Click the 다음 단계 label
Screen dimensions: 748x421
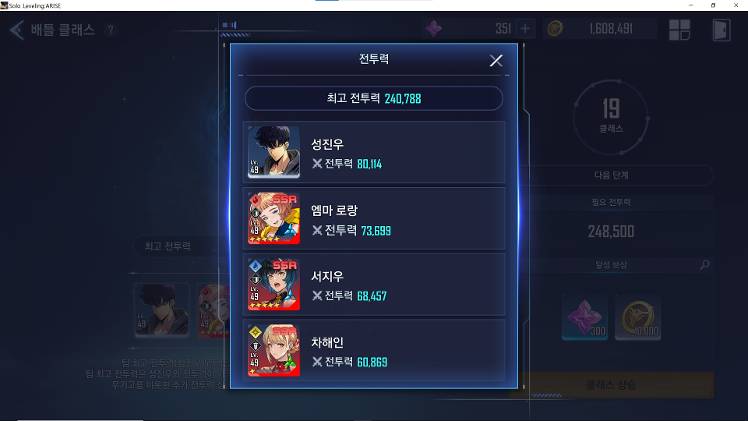click(x=611, y=175)
